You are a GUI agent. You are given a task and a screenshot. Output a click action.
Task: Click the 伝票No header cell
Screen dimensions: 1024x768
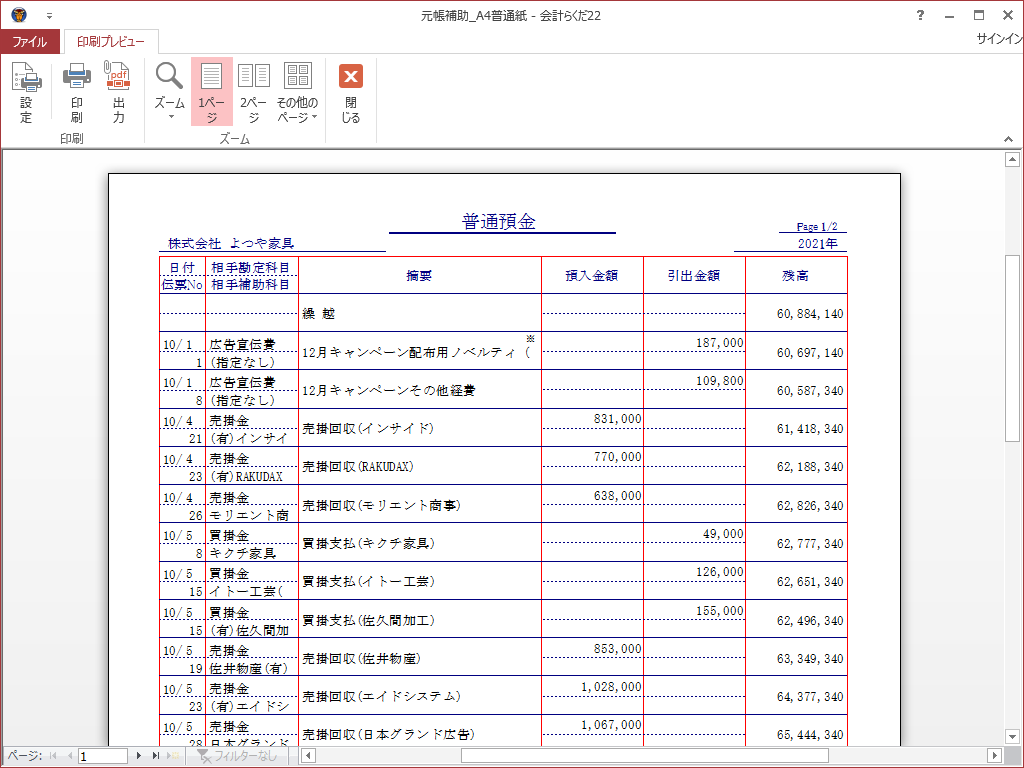pyautogui.click(x=182, y=285)
